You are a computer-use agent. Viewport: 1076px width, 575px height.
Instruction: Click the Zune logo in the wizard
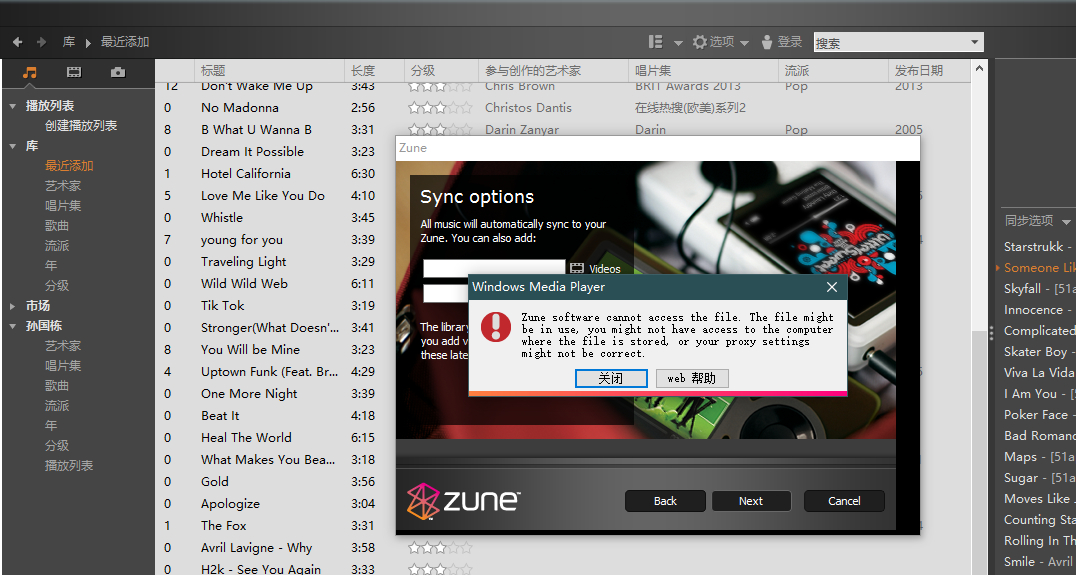(463, 500)
